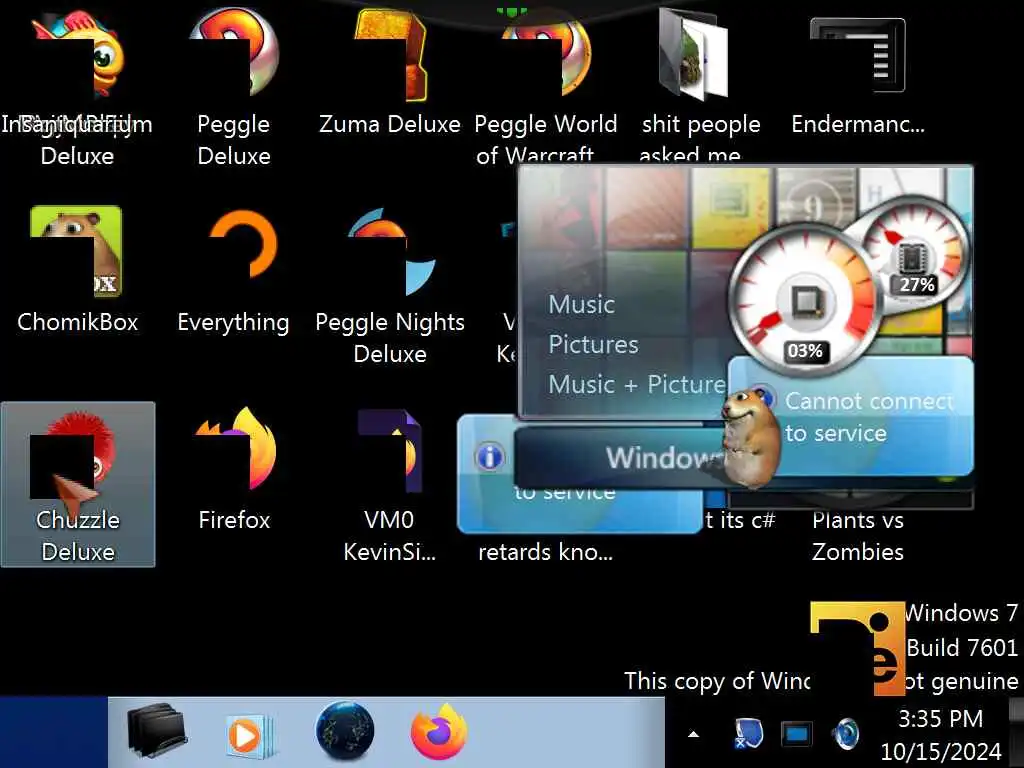The image size is (1024, 768).
Task: Click the monitor icon in the system tray
Action: 797,733
